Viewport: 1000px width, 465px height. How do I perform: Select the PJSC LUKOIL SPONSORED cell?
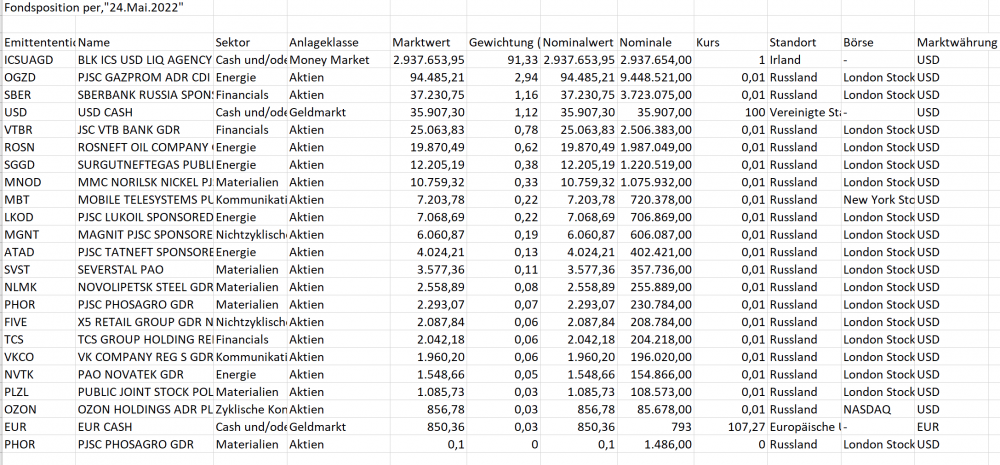coord(144,217)
